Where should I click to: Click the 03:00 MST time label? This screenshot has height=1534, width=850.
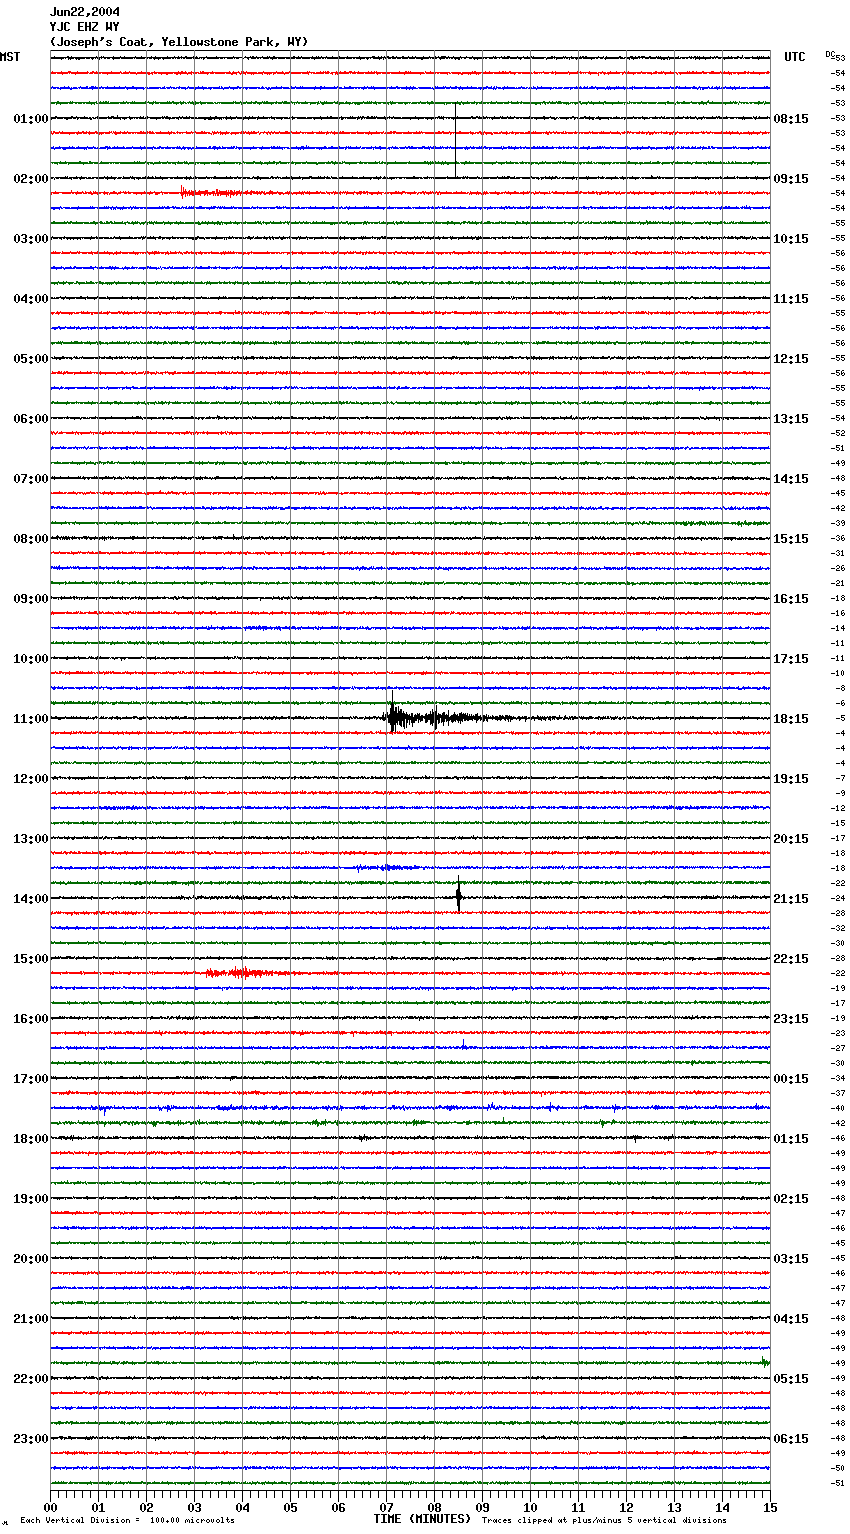pos(31,239)
